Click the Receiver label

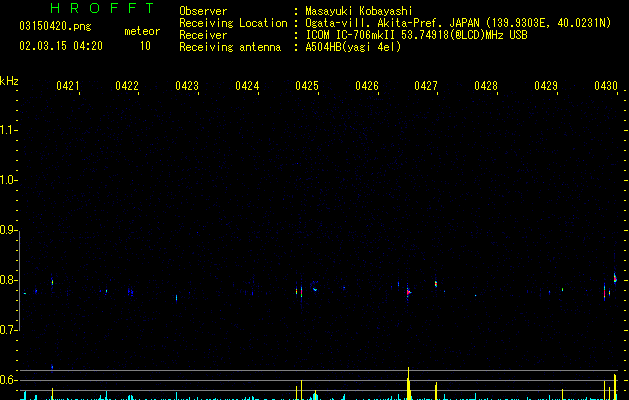[x=203, y=35]
